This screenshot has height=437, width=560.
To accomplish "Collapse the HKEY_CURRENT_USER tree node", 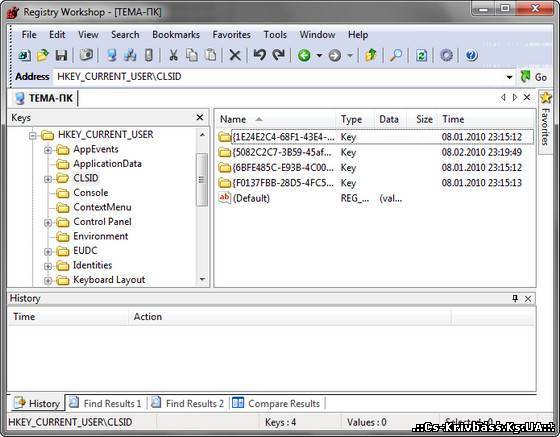I will (33, 135).
